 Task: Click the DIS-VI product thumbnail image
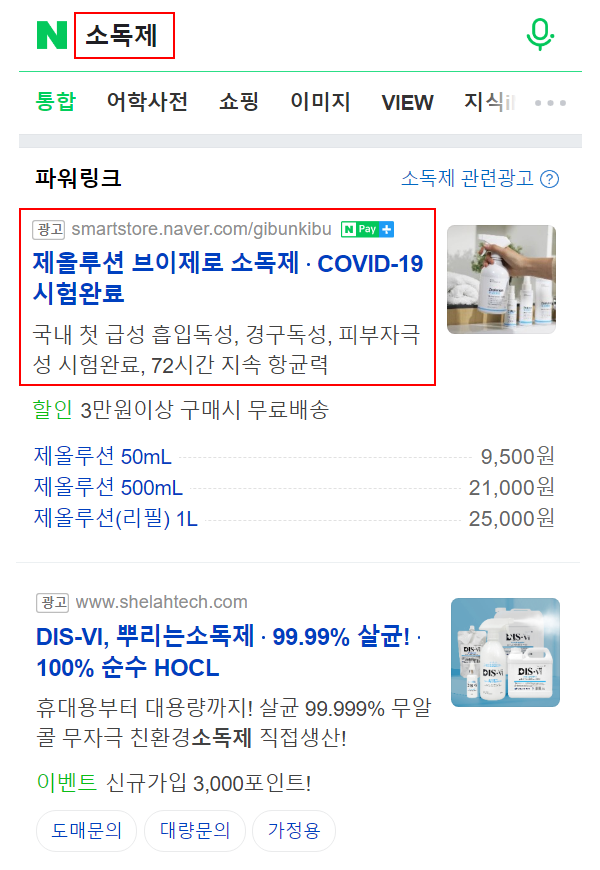(x=505, y=652)
